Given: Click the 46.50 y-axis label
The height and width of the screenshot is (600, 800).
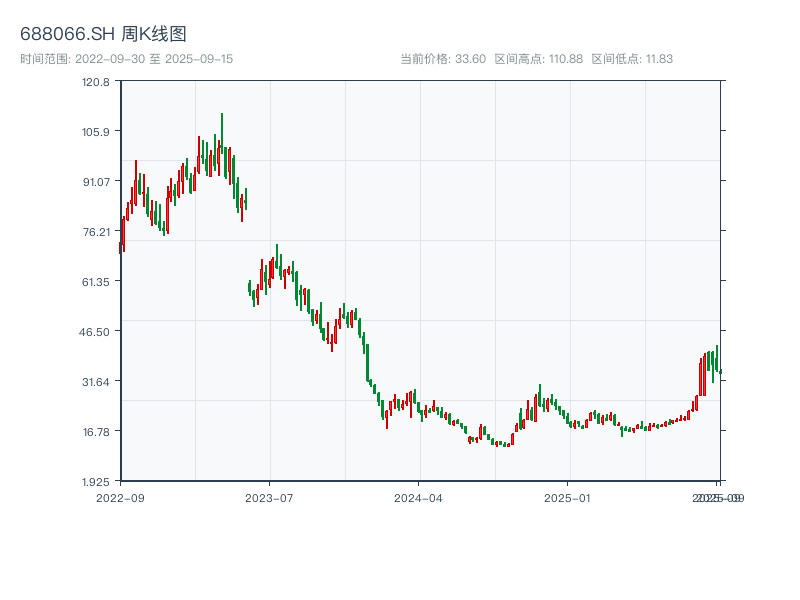Looking at the screenshot, I should (96, 332).
